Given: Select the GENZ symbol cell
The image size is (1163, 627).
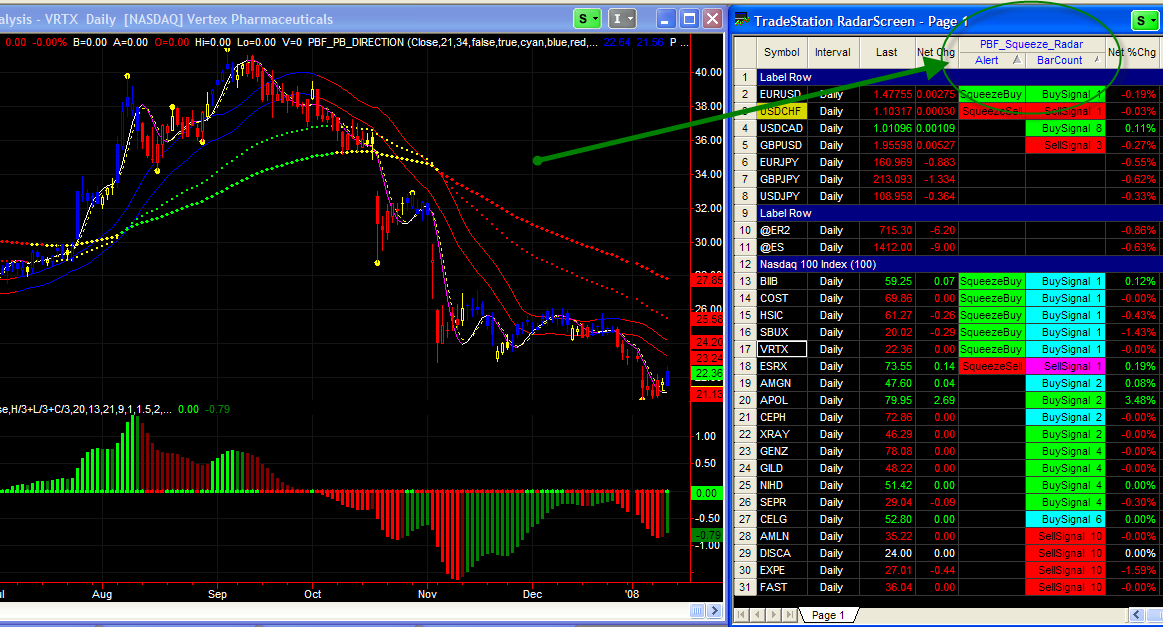Looking at the screenshot, I should pos(781,452).
